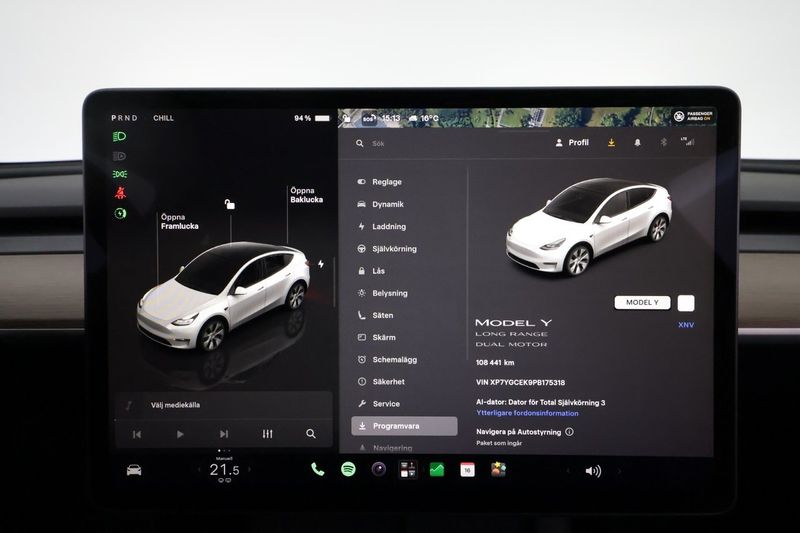Tap info icon beside Navigera på Autostyrning
Image resolution: width=800 pixels, height=533 pixels.
[x=569, y=432]
